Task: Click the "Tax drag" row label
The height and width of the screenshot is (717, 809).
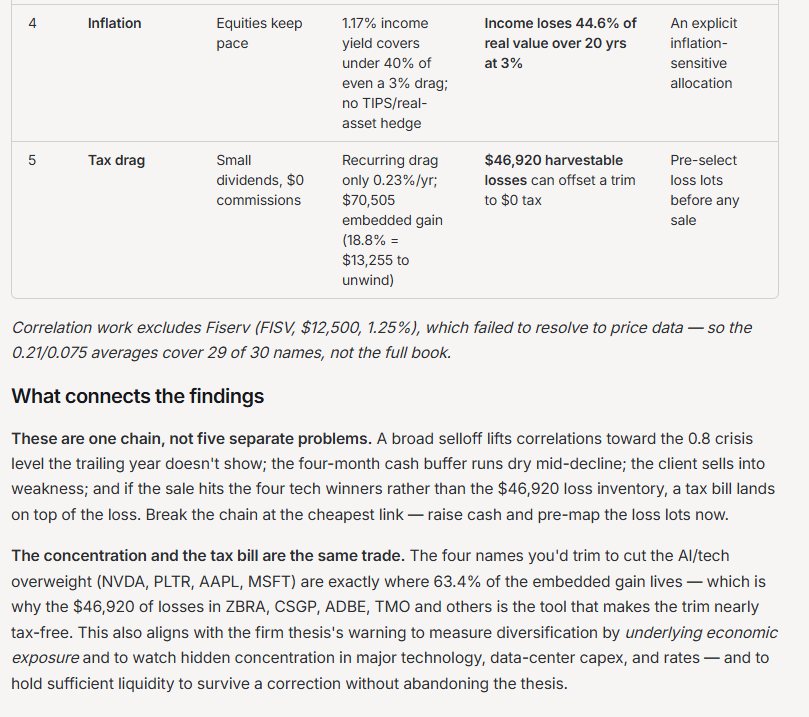Action: 116,160
